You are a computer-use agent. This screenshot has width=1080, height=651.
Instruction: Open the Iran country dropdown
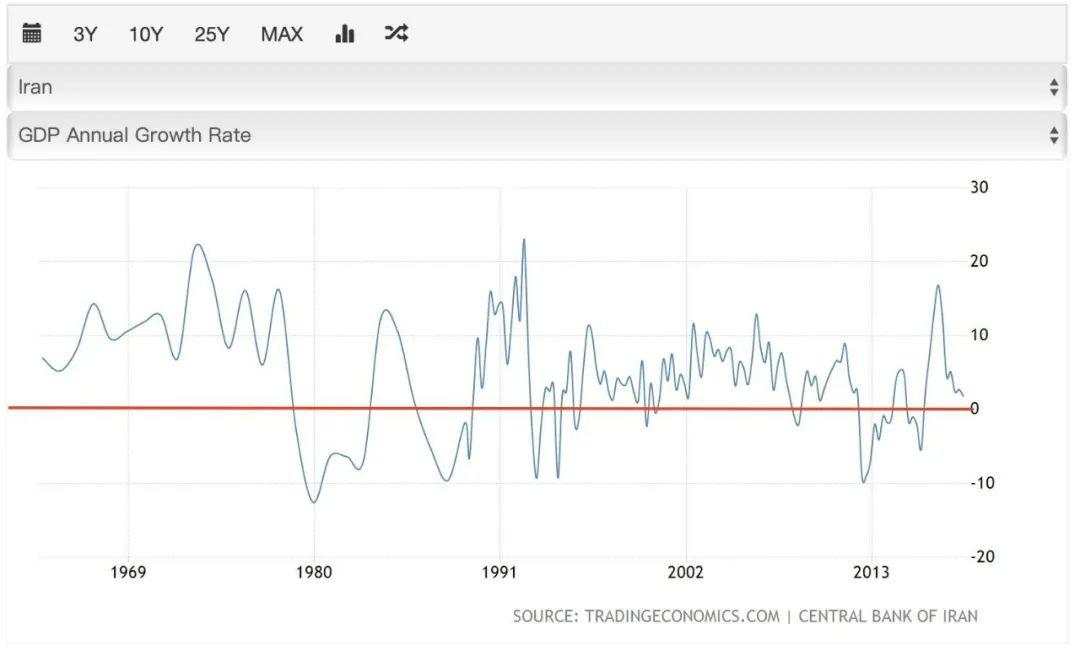pyautogui.click(x=537, y=87)
